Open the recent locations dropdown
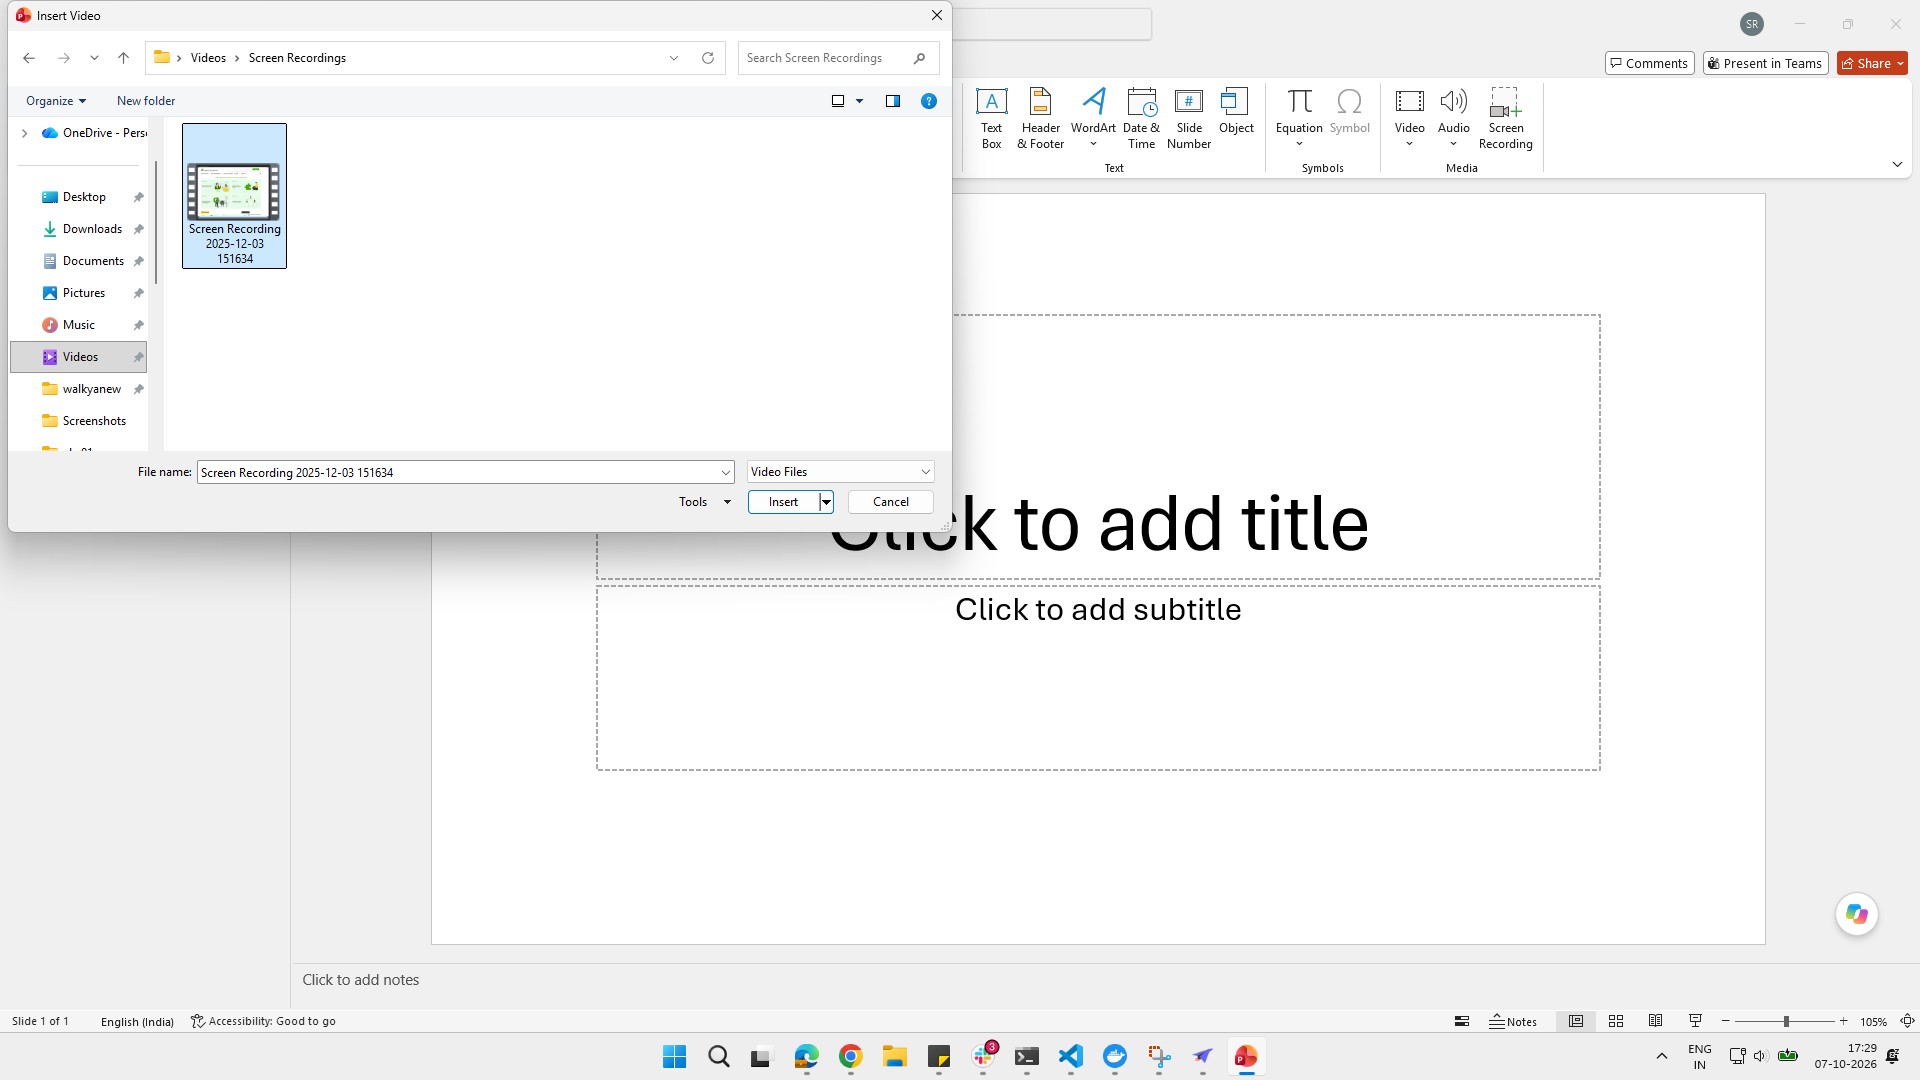The height and width of the screenshot is (1080, 1920). click(94, 58)
